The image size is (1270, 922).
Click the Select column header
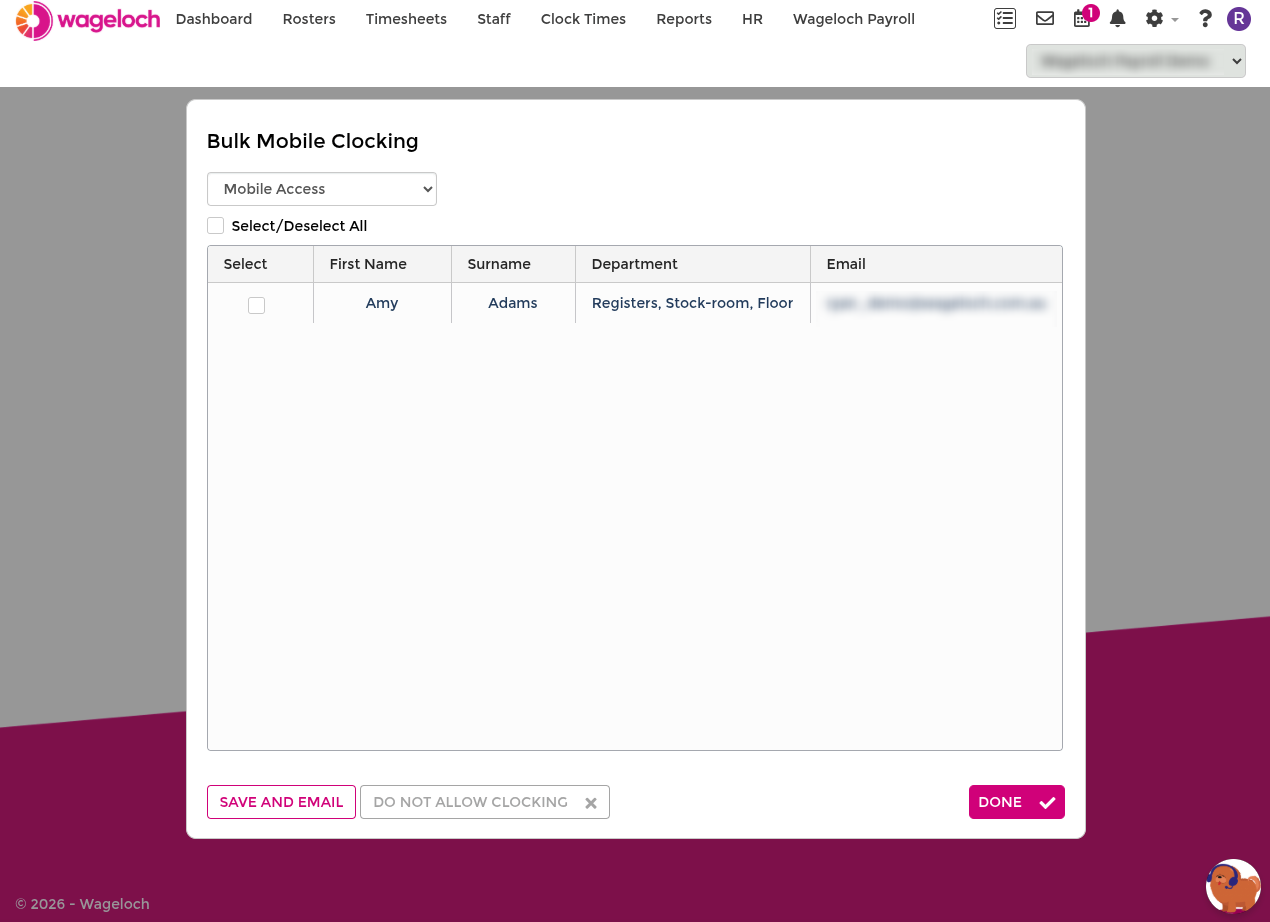(x=261, y=264)
